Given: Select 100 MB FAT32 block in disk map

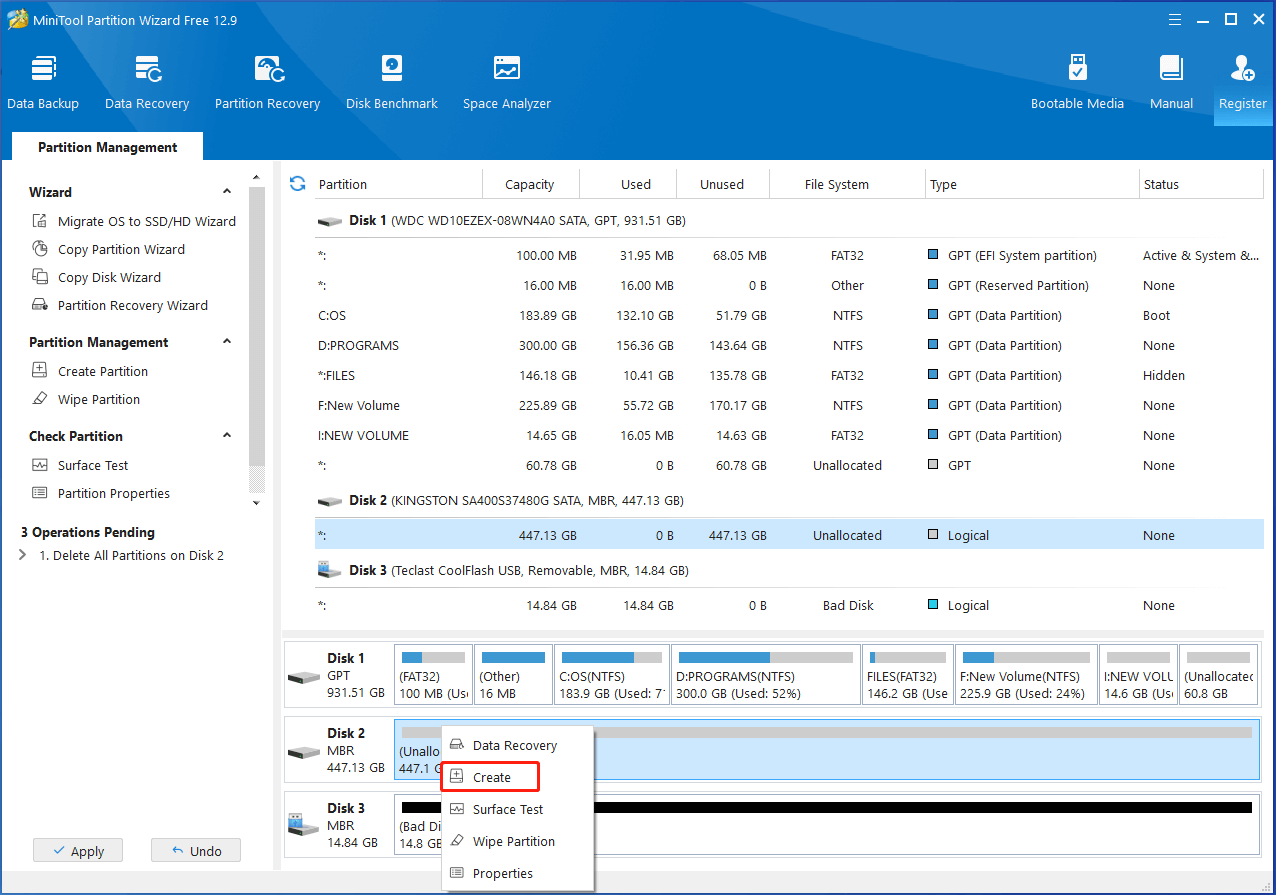Looking at the screenshot, I should 432,675.
